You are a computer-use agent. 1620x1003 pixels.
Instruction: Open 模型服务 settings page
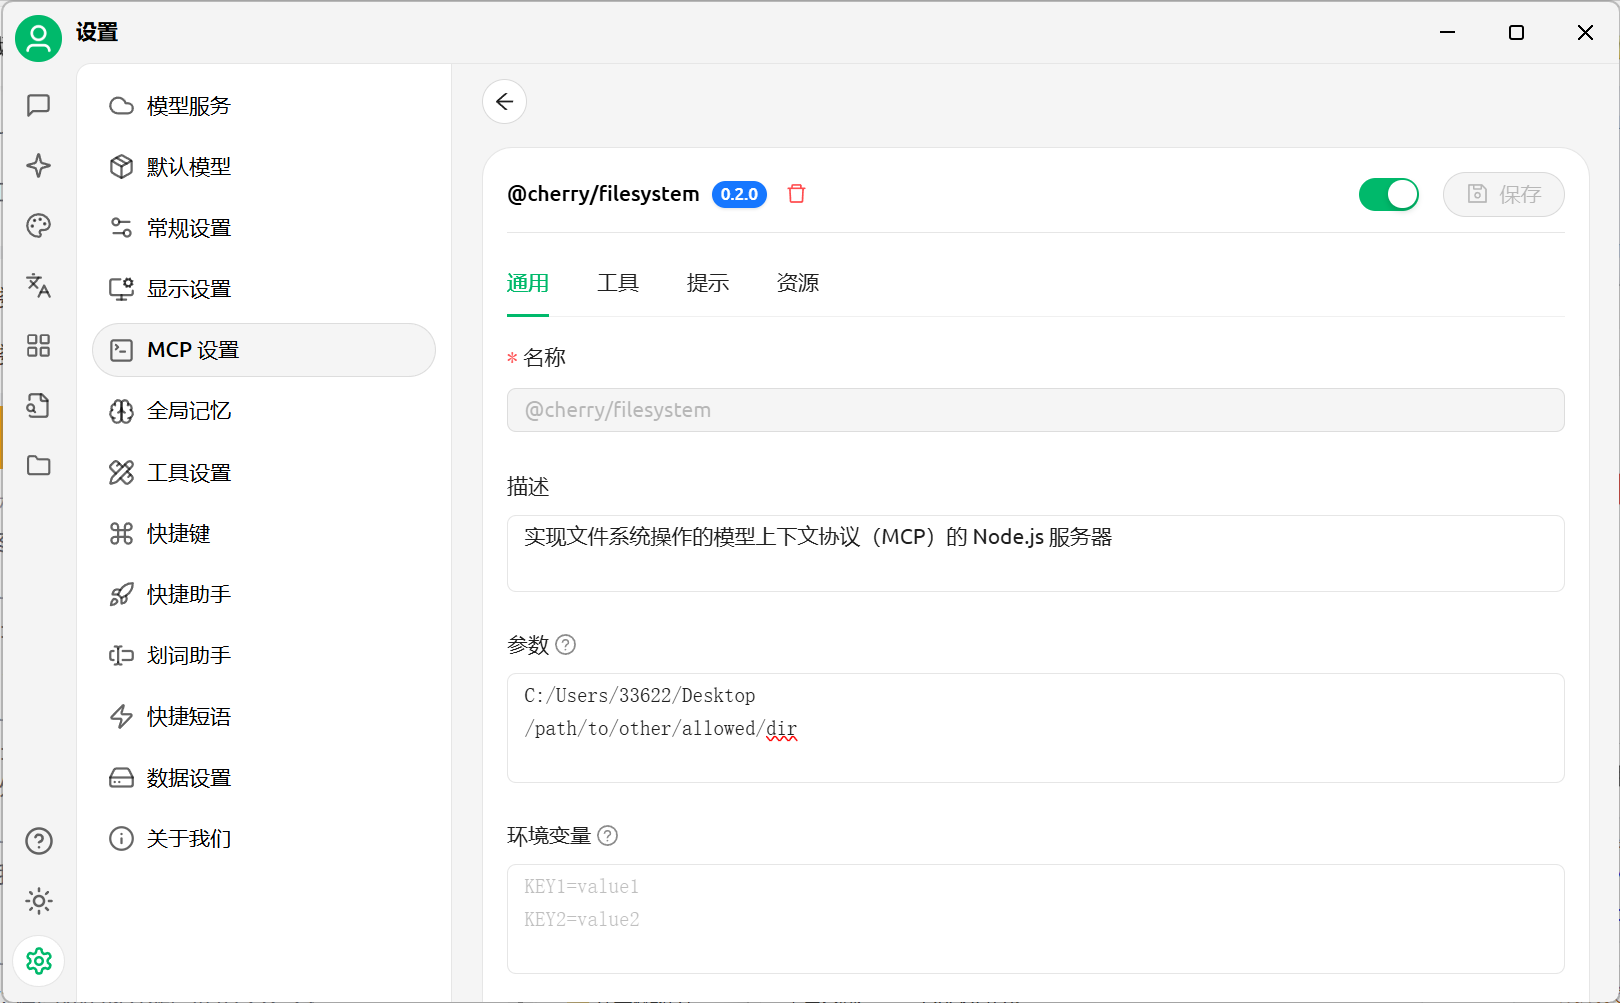point(189,106)
